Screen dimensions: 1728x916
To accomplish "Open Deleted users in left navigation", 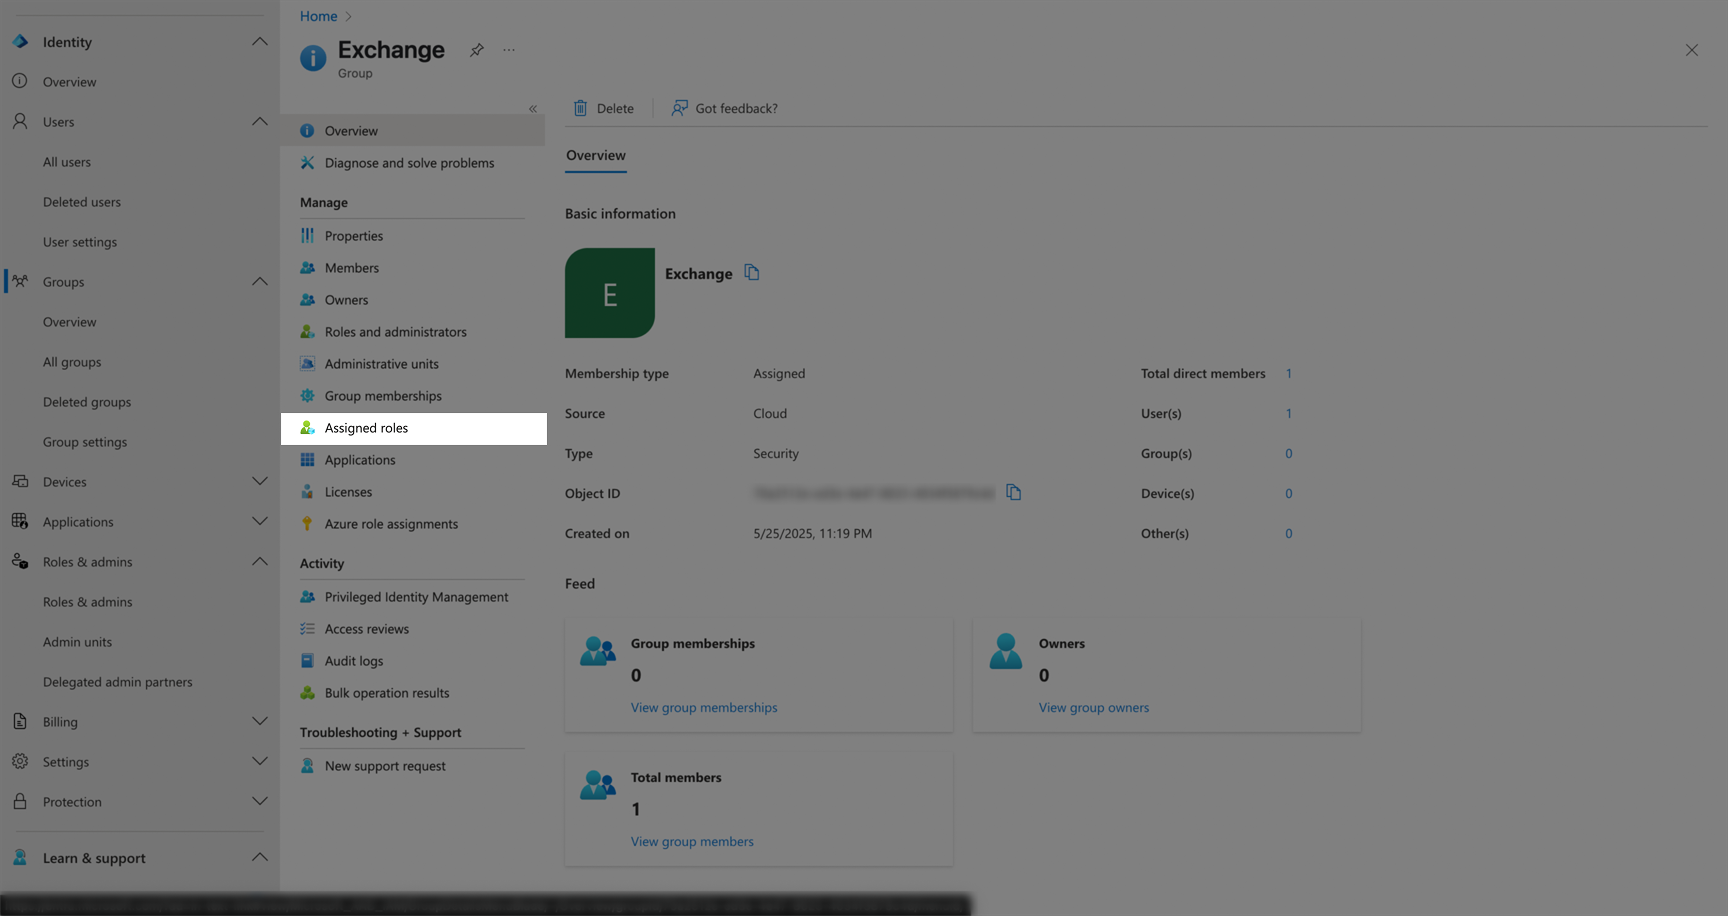I will (82, 202).
